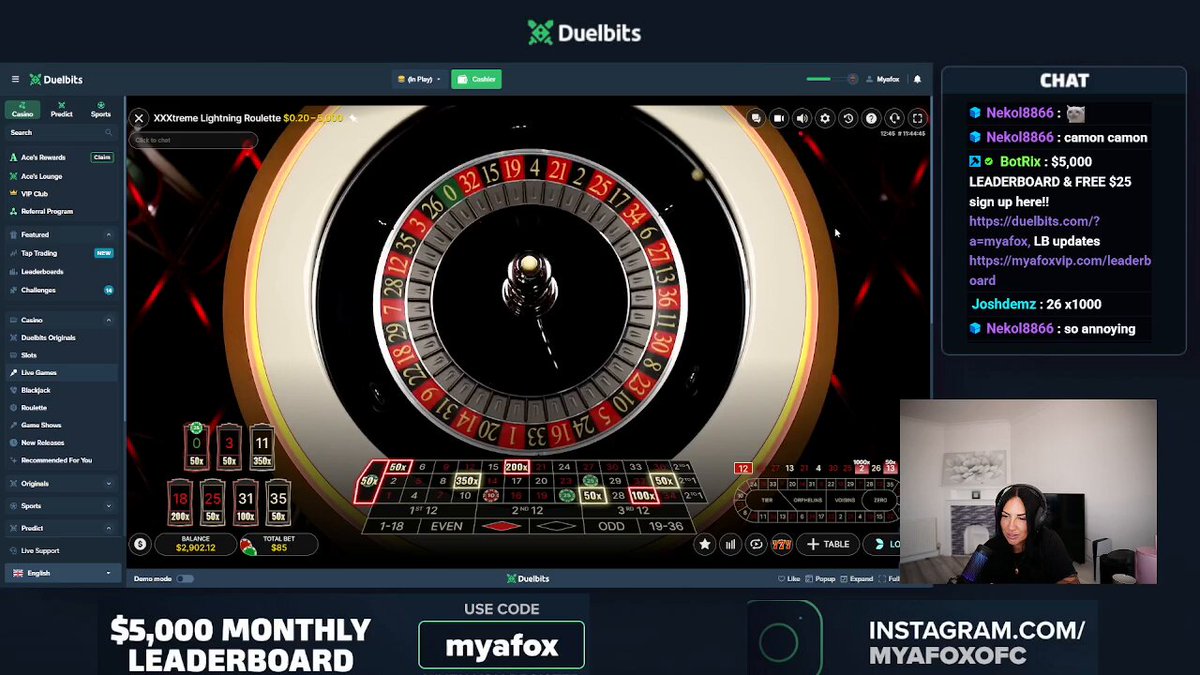Click the dollar cashier icon near balance

point(140,544)
